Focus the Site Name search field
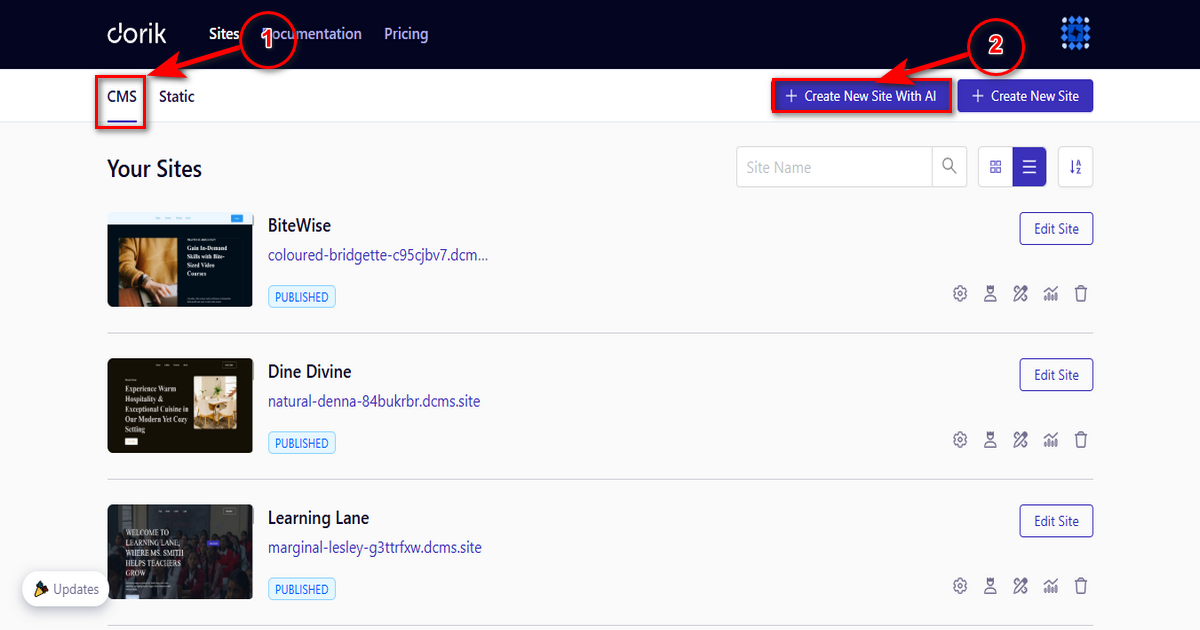Viewport: 1200px width, 630px height. click(x=834, y=167)
